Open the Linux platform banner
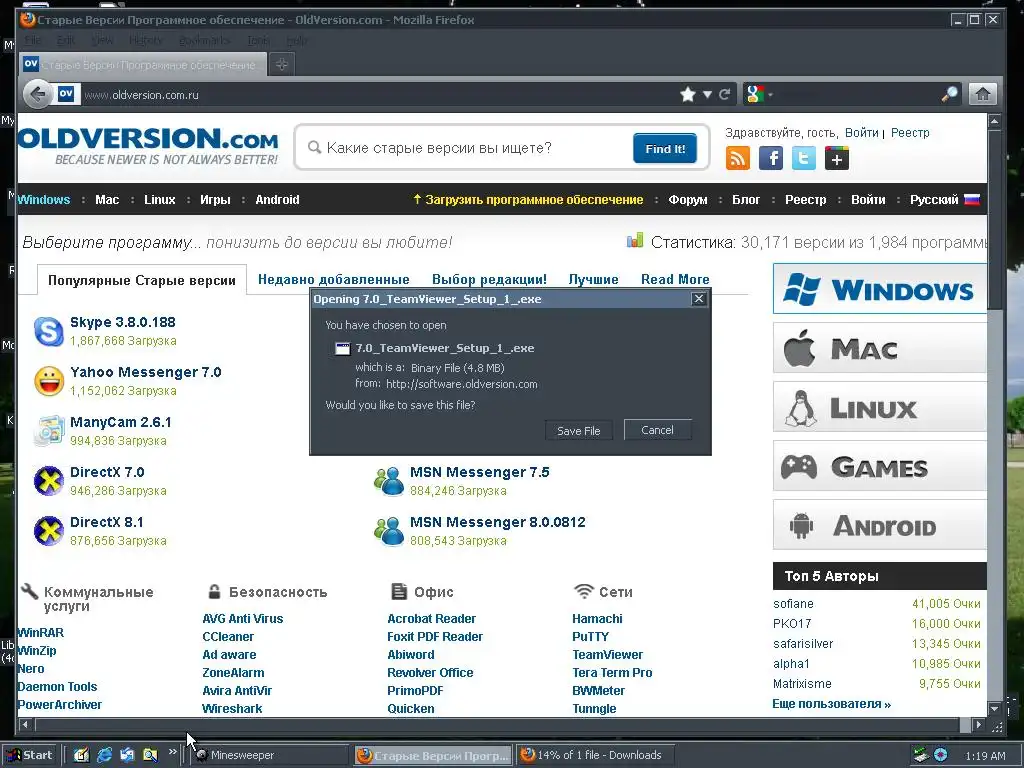Image resolution: width=1024 pixels, height=768 pixels. pyautogui.click(x=880, y=407)
